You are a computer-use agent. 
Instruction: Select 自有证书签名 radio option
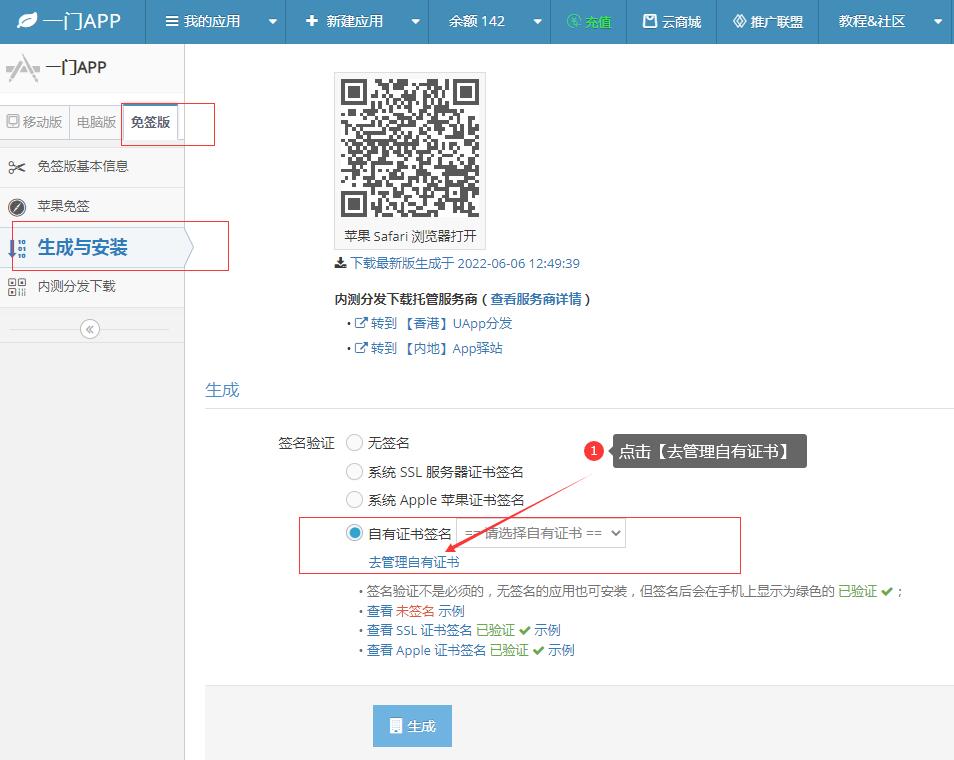[354, 533]
